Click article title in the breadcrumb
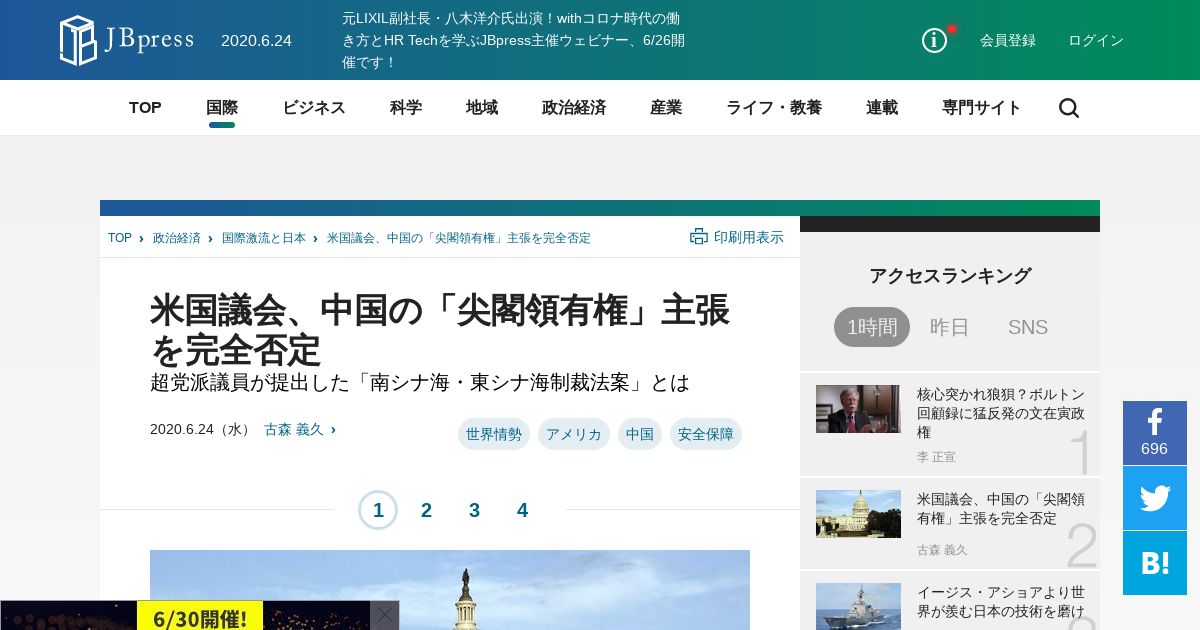The width and height of the screenshot is (1200, 630). coord(459,238)
